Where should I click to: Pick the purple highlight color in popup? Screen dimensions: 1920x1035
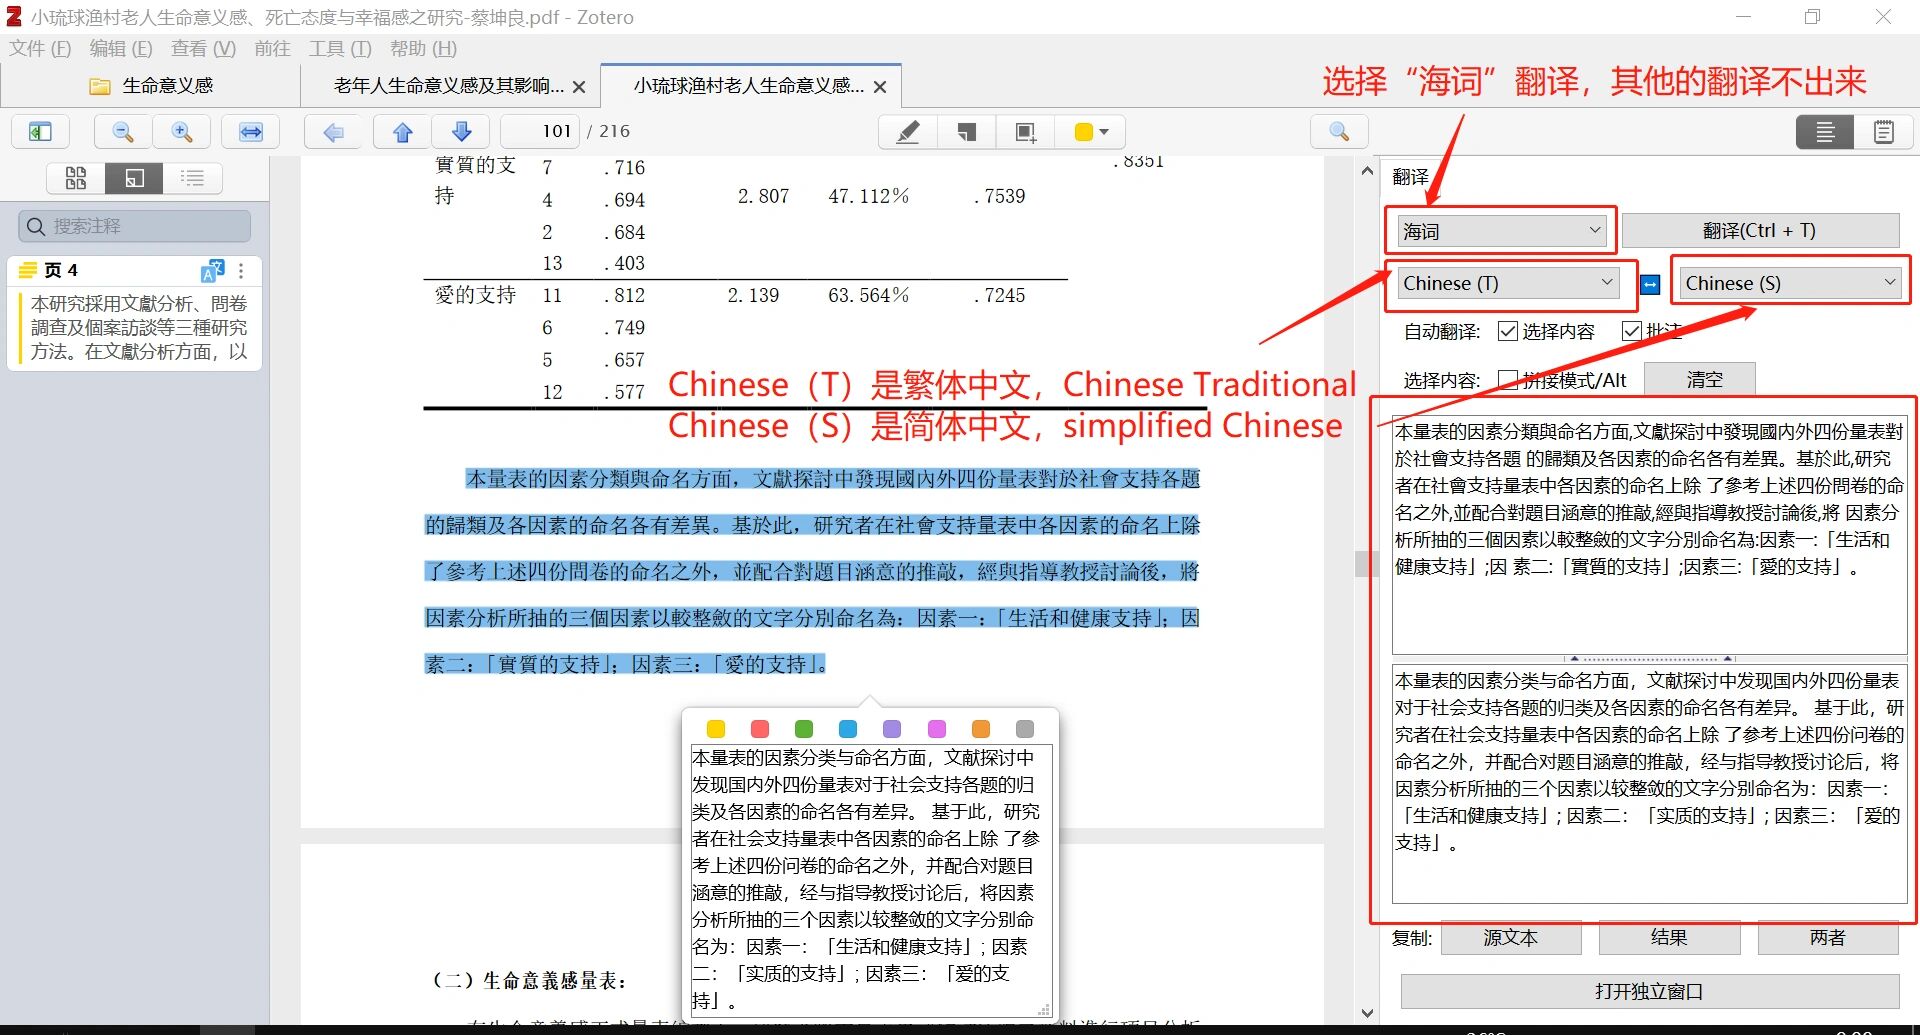pos(892,729)
